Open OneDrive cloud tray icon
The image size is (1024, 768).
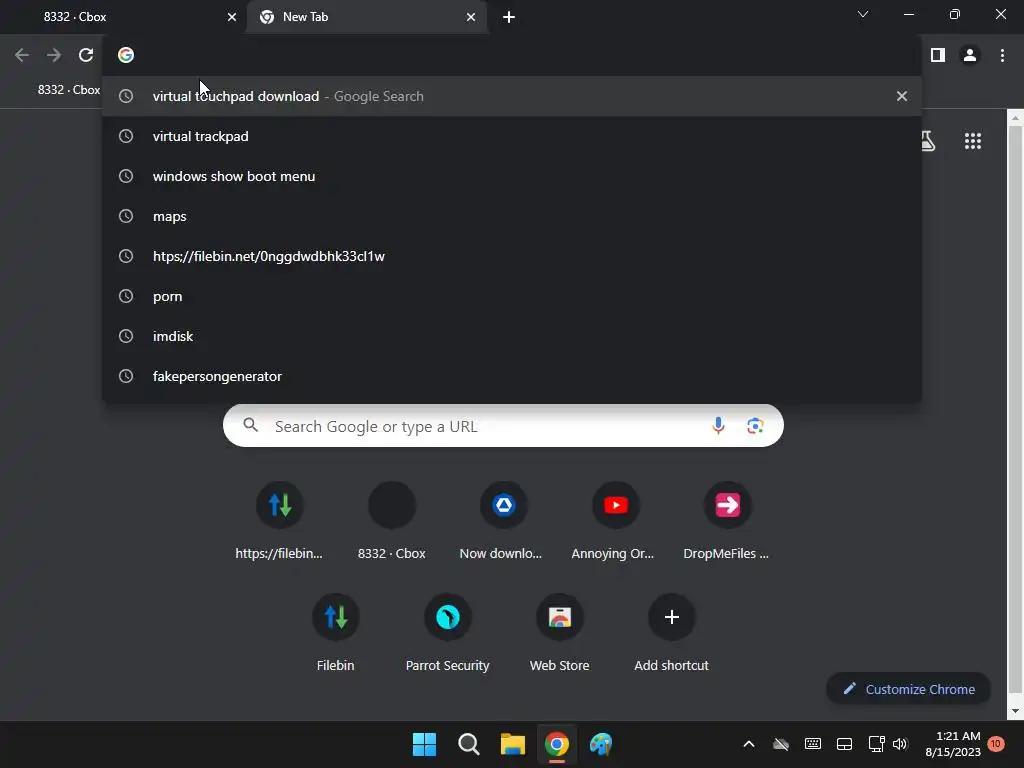tap(781, 744)
